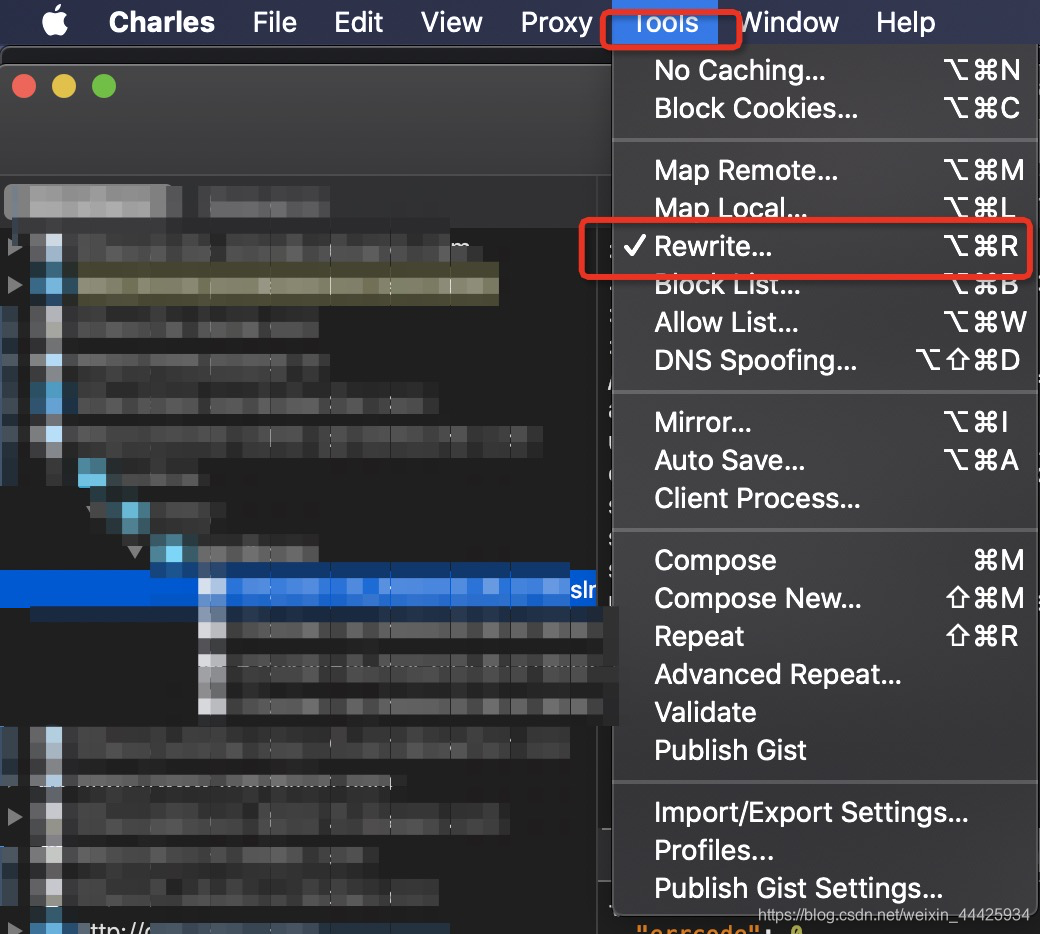
Task: Choose Block Cookies... menu item
Action: tap(825, 108)
